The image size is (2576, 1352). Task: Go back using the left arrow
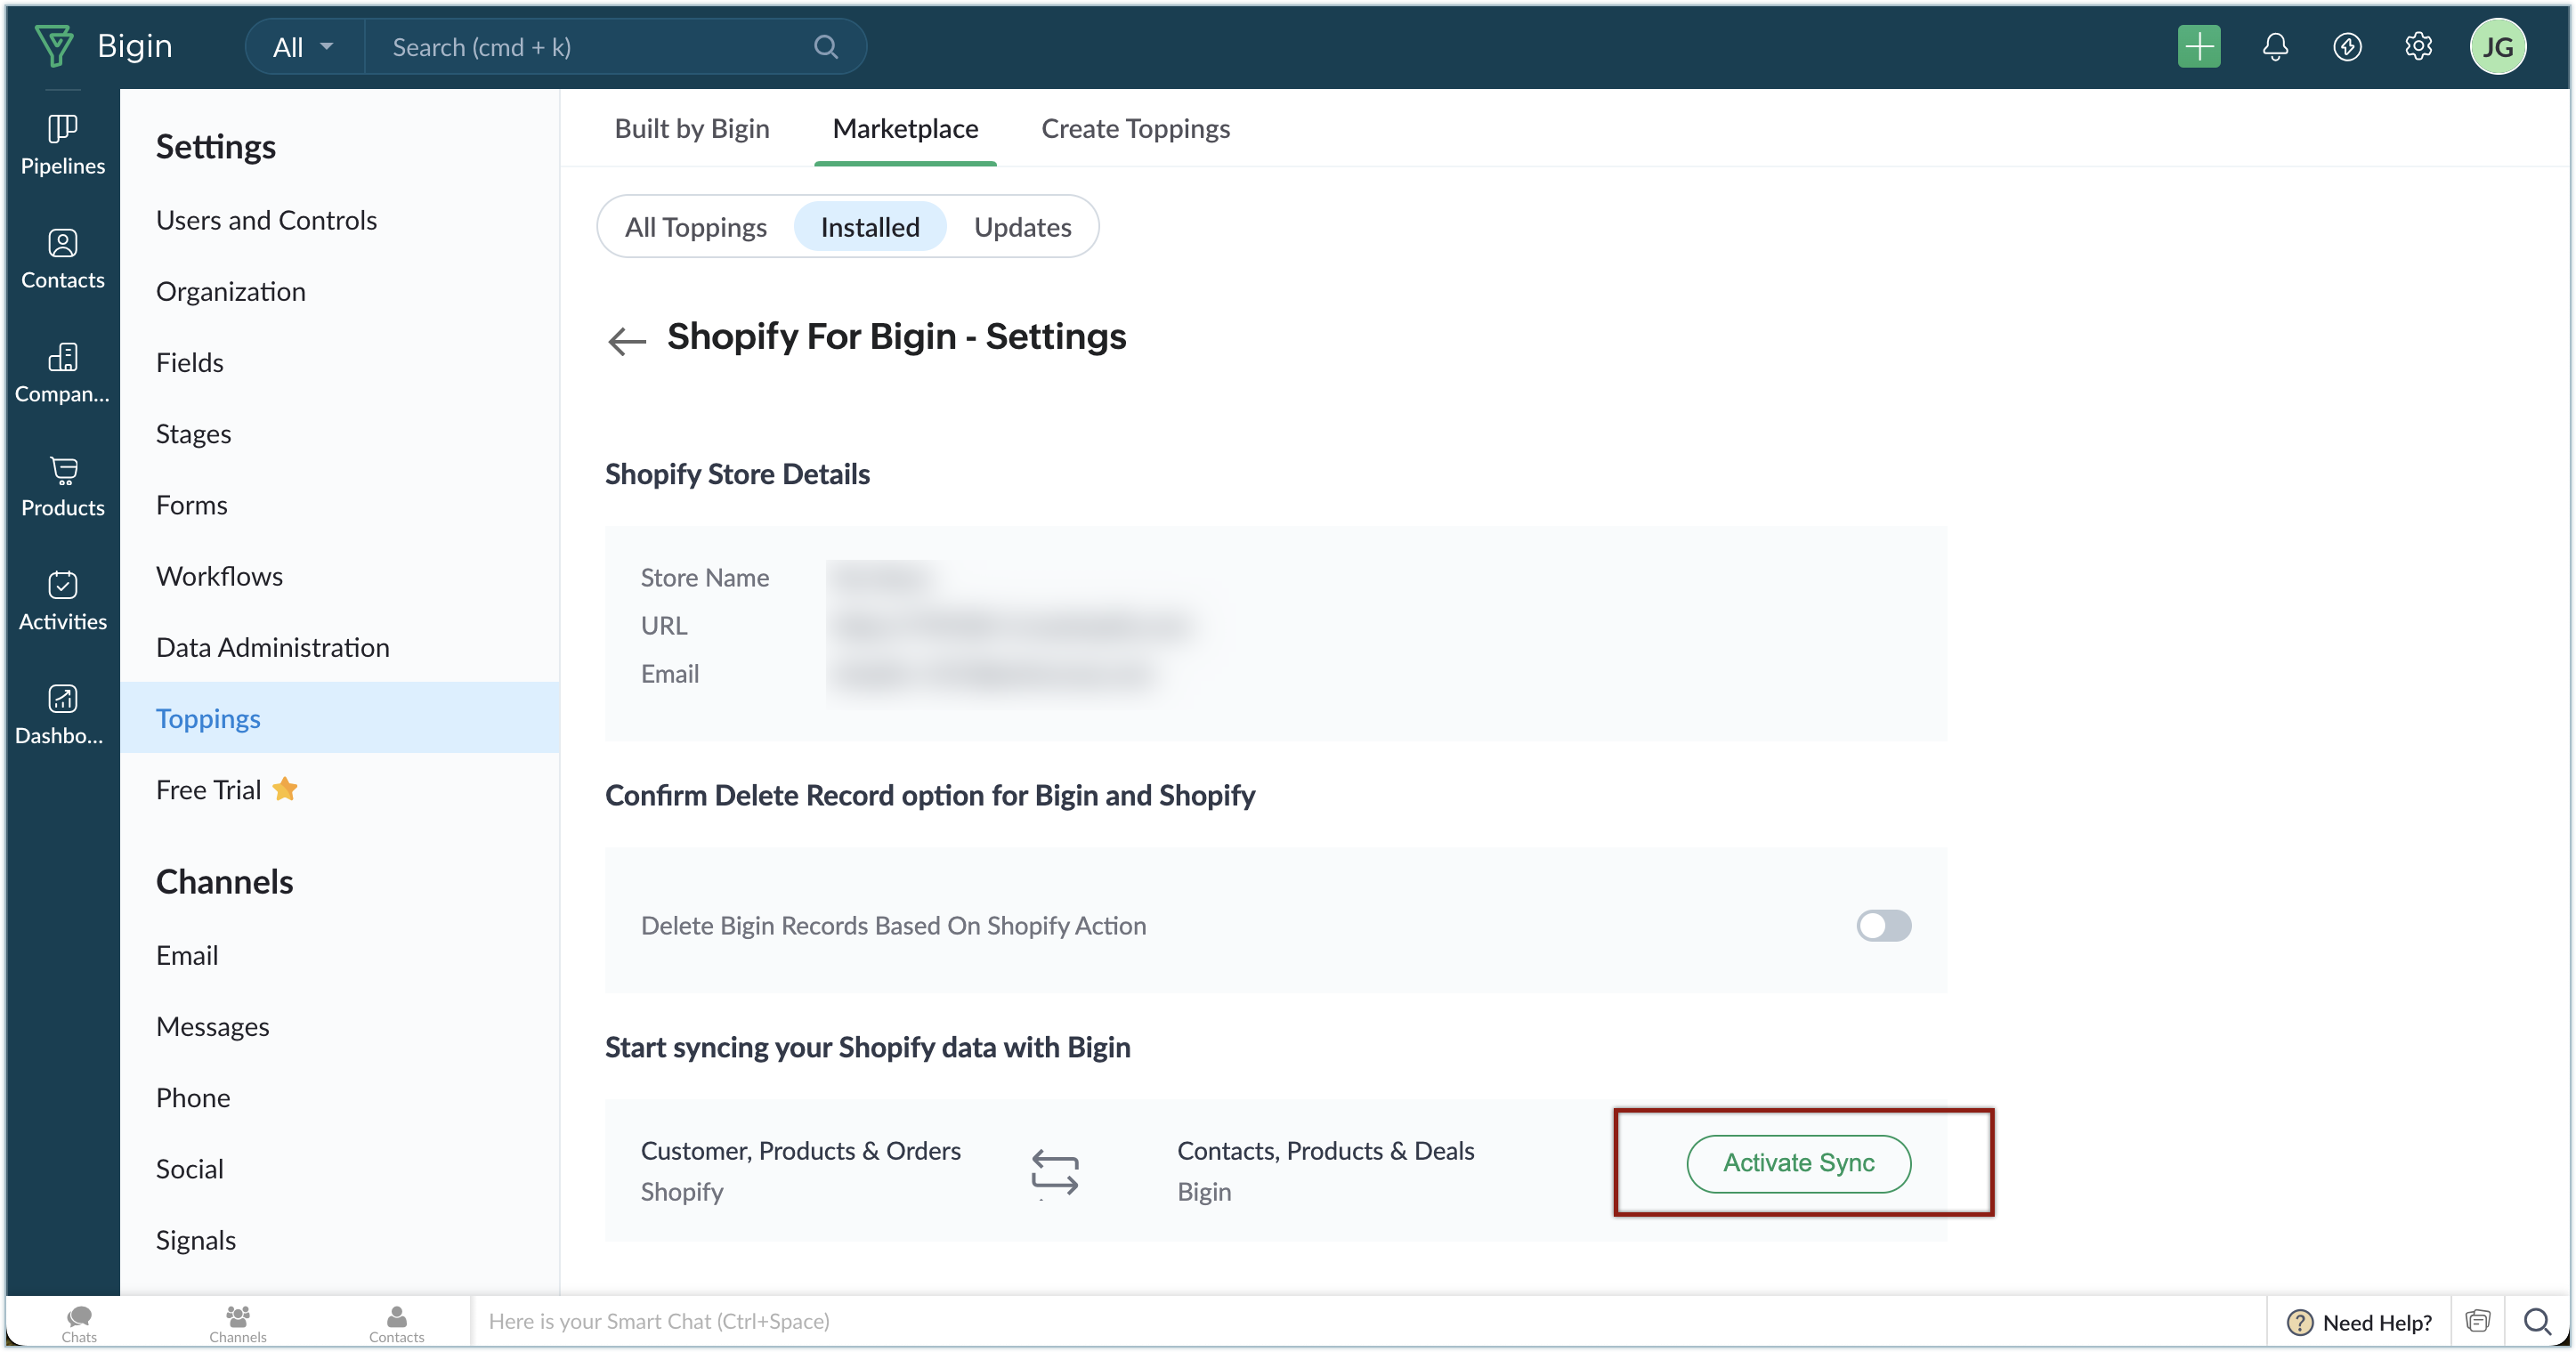click(x=627, y=341)
